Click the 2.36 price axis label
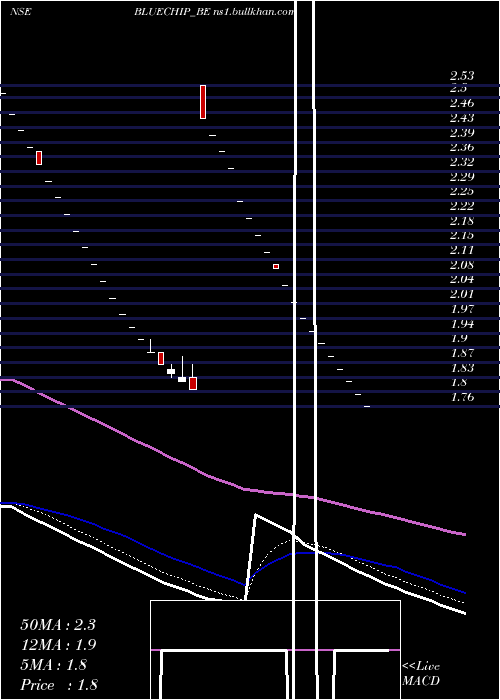Image resolution: width=500 pixels, height=700 pixels. [462, 147]
